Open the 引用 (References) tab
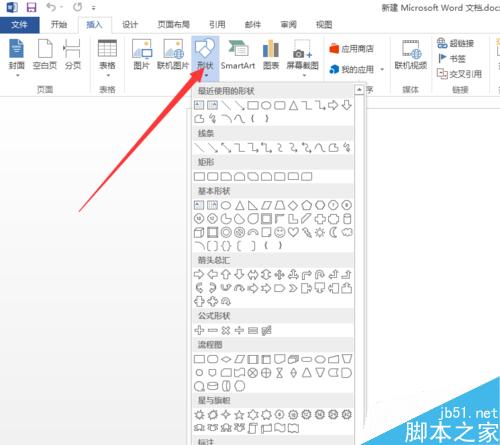 217,25
